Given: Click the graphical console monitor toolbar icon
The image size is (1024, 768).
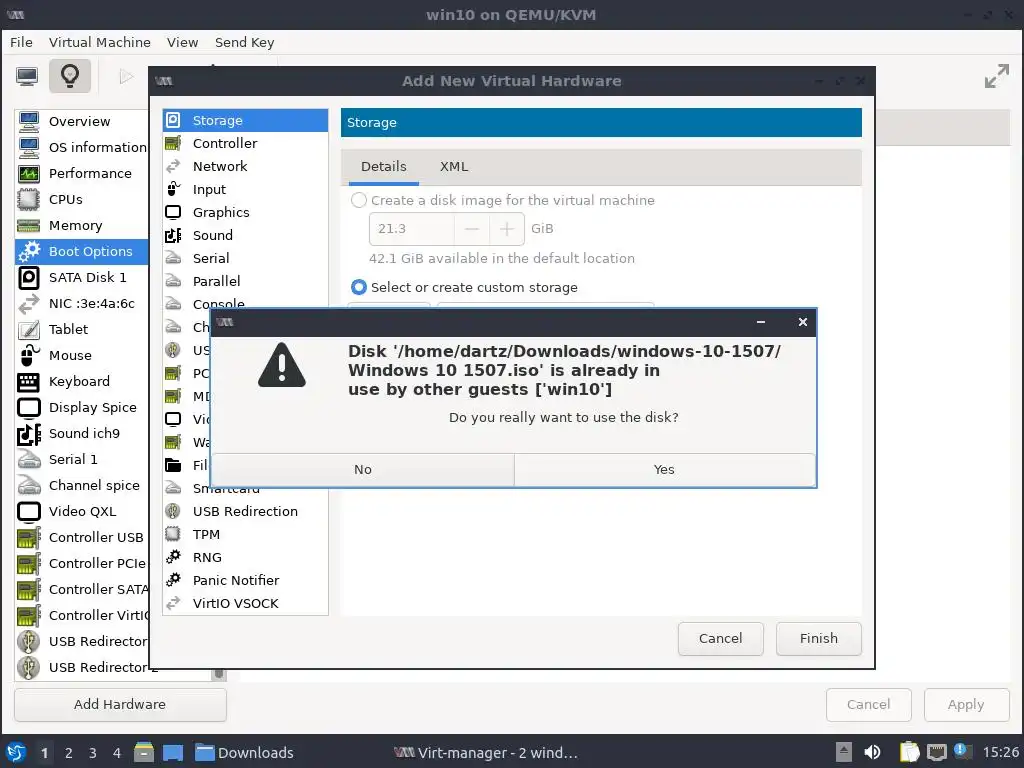Looking at the screenshot, I should [x=27, y=76].
